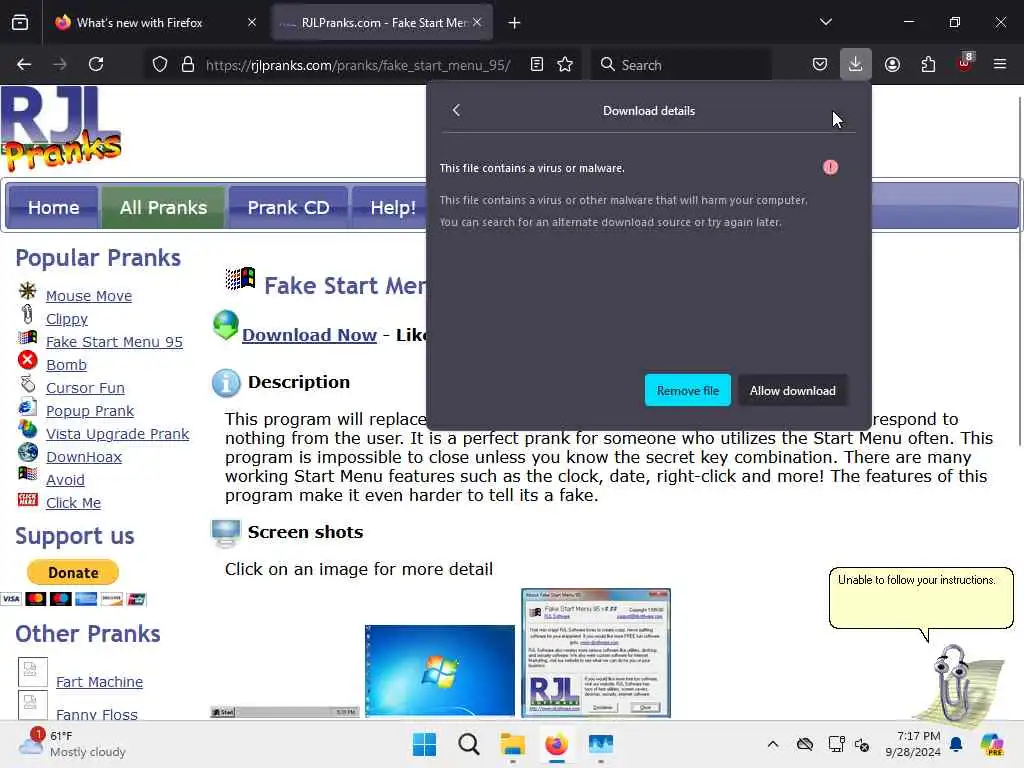The height and width of the screenshot is (768, 1024).
Task: Open the Vista Upgrade Prank link
Action: tap(118, 434)
